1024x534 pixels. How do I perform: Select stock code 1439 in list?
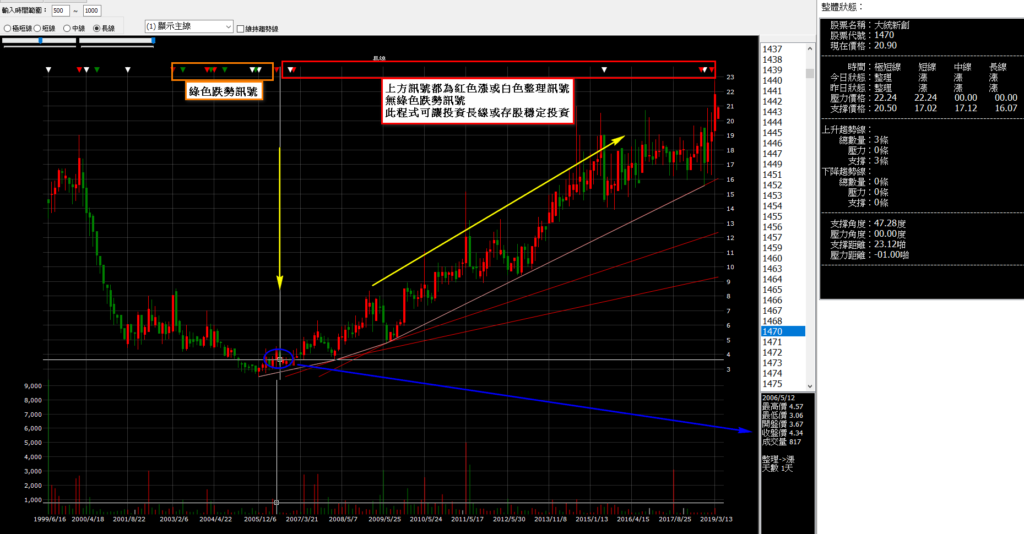[782, 70]
